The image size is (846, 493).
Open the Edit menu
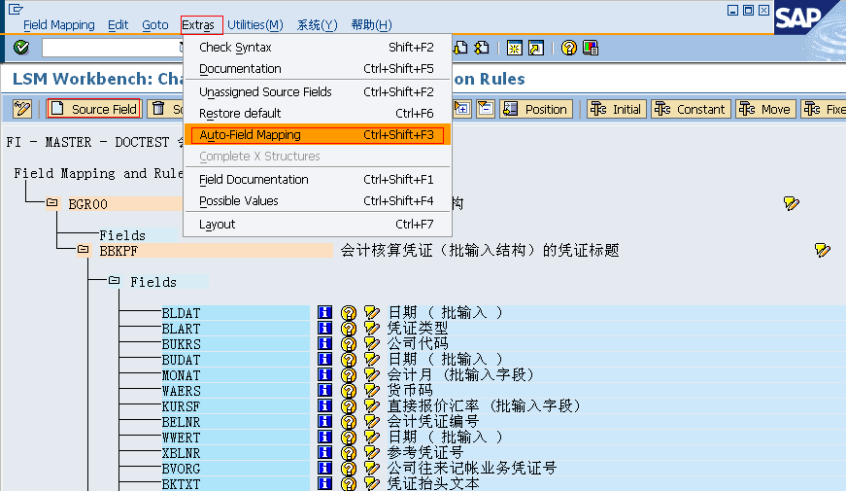tap(118, 25)
